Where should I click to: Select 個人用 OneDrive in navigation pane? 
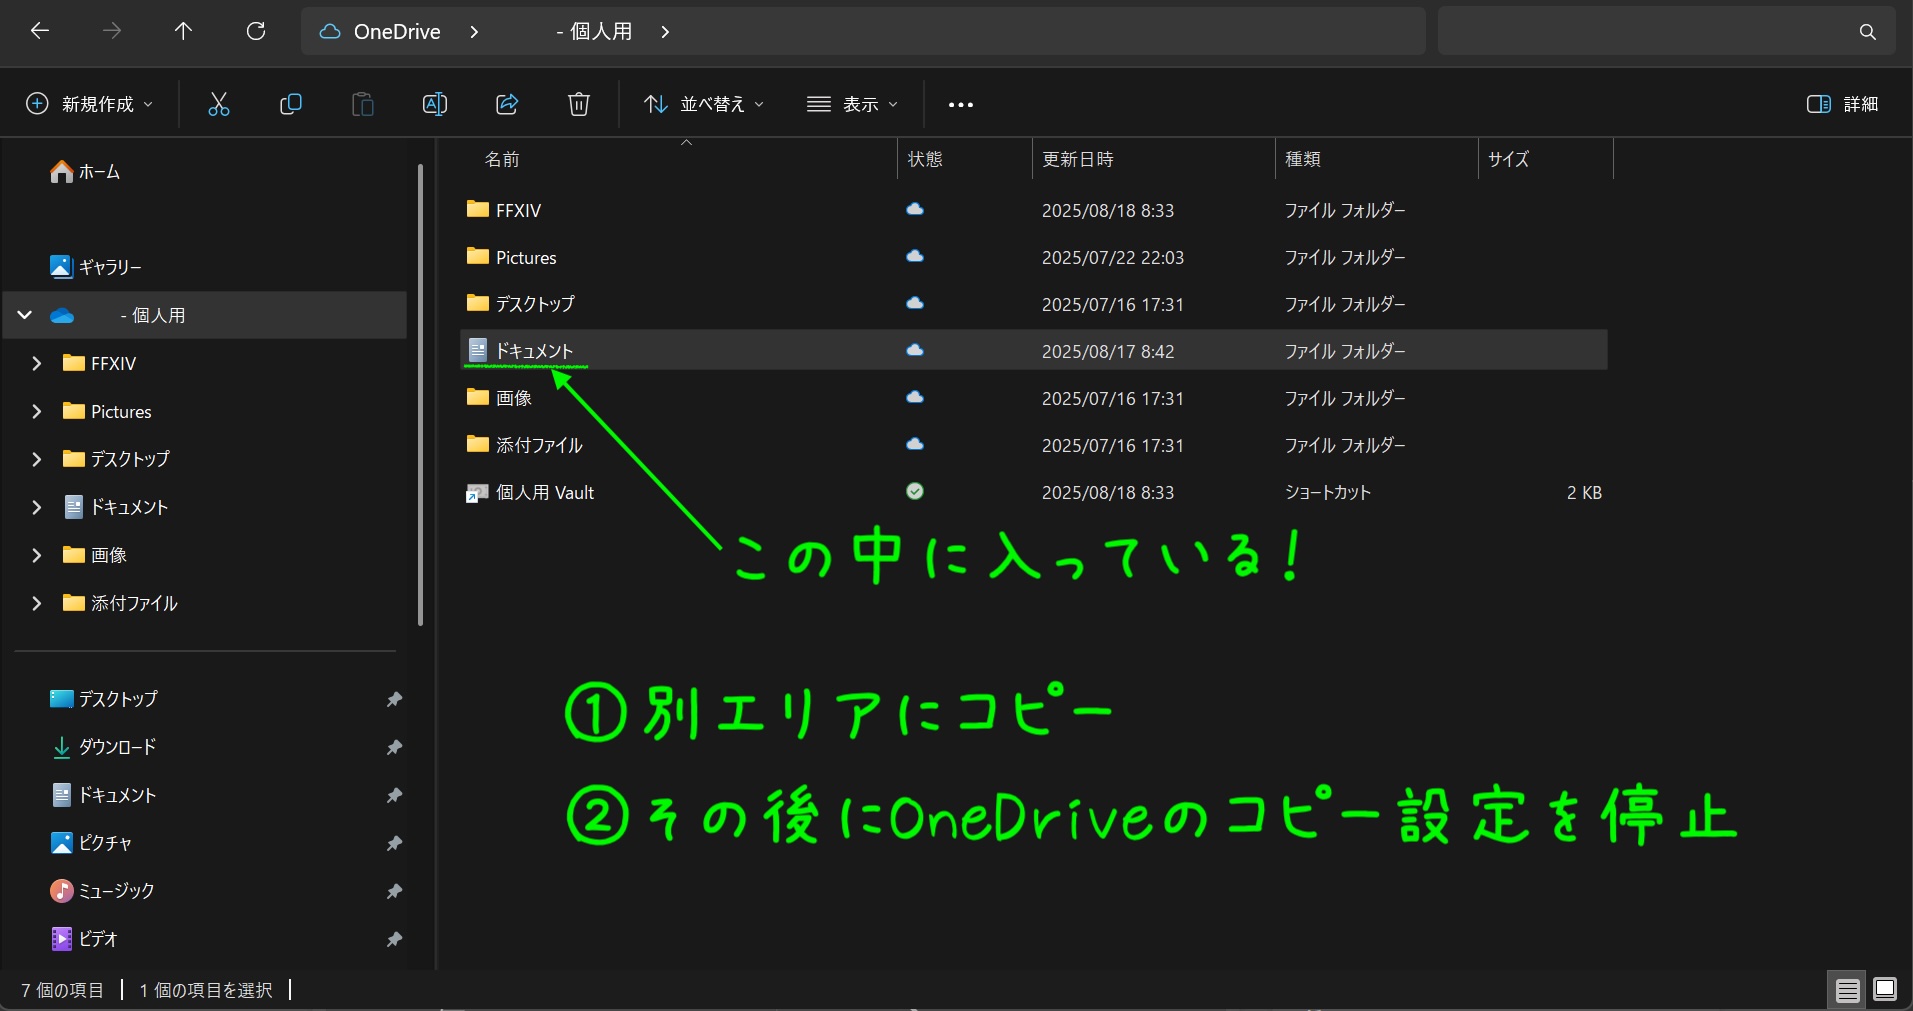tap(205, 315)
